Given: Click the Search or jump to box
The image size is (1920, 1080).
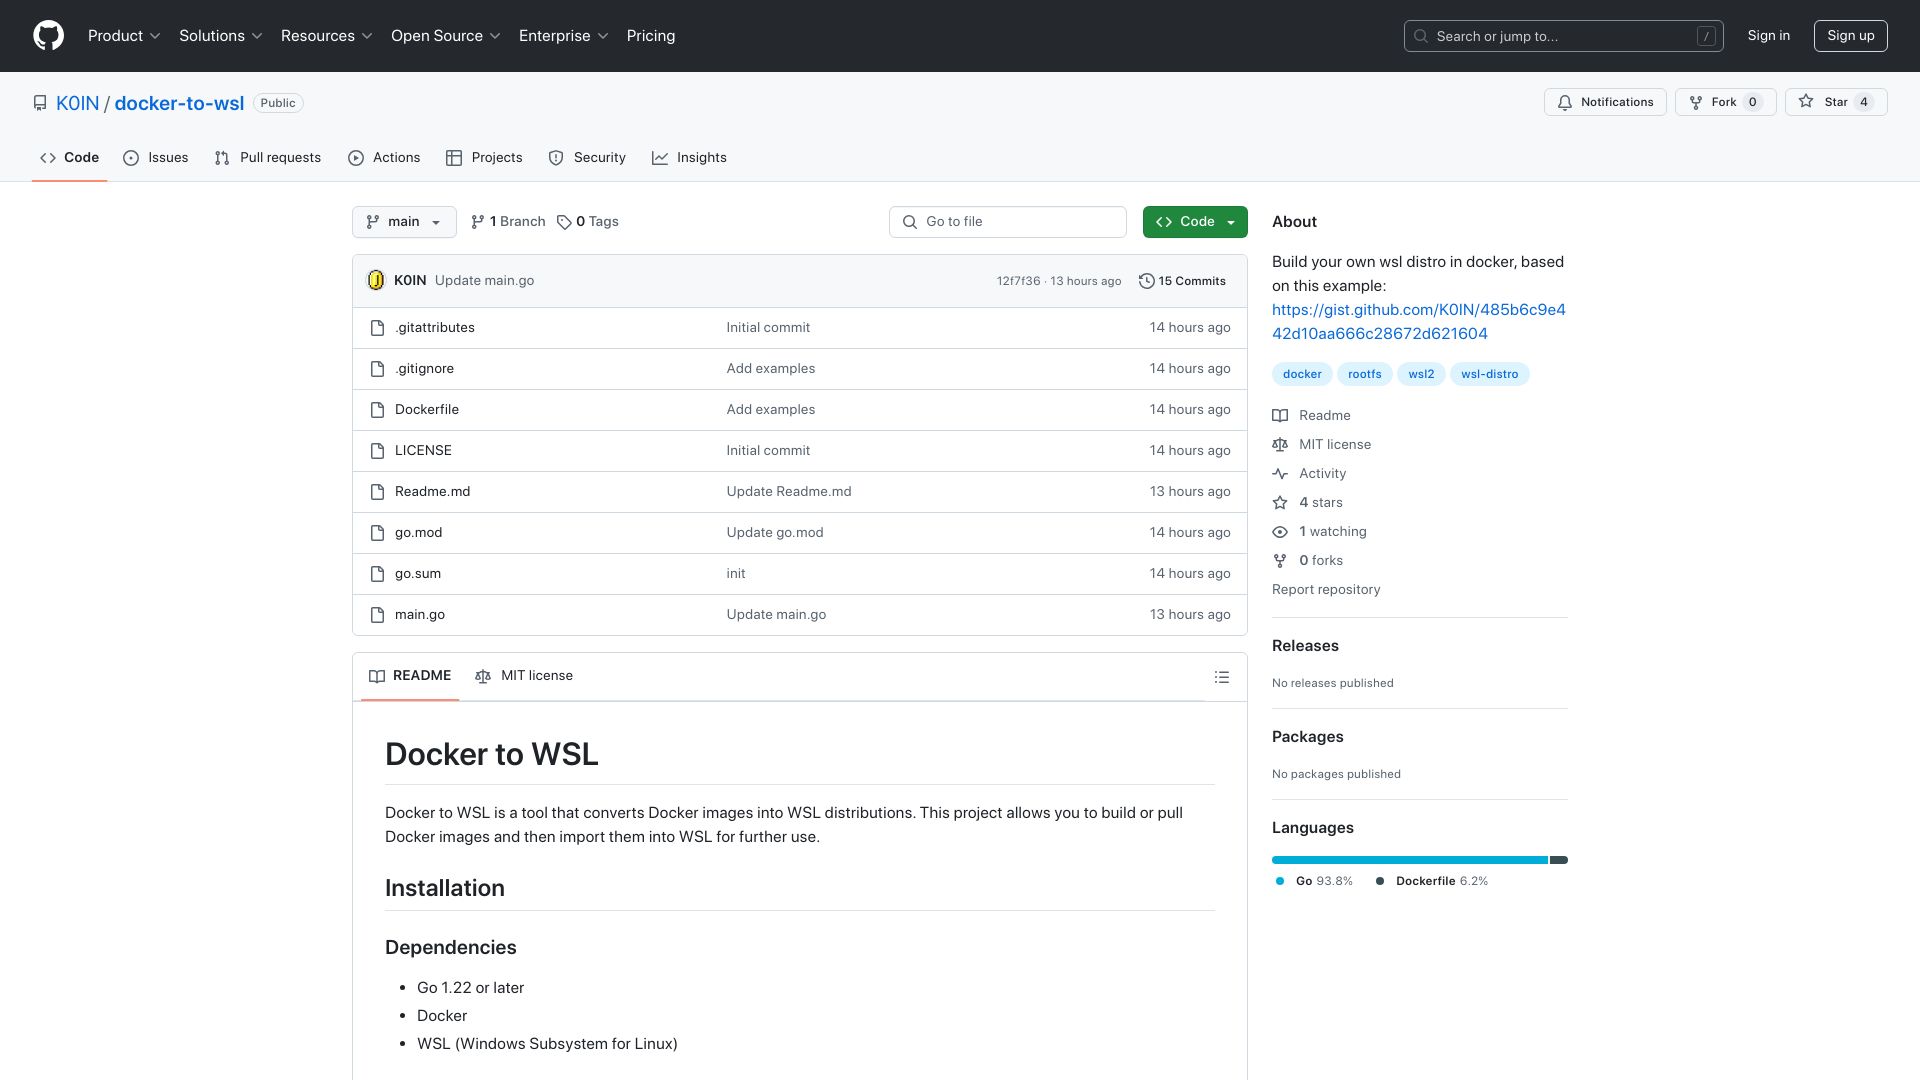Looking at the screenshot, I should 1563,36.
